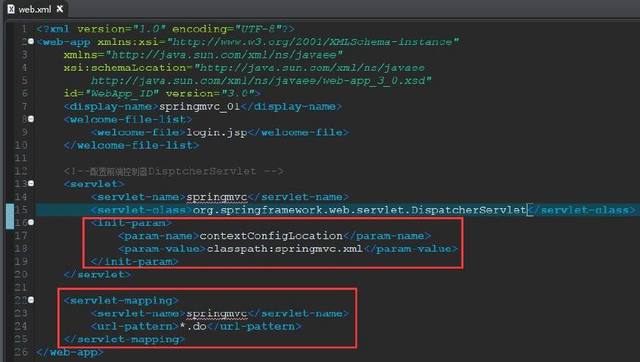Click the contextConfigLocation param-name value
Viewport: 640px width, 362px height.
(x=271, y=235)
